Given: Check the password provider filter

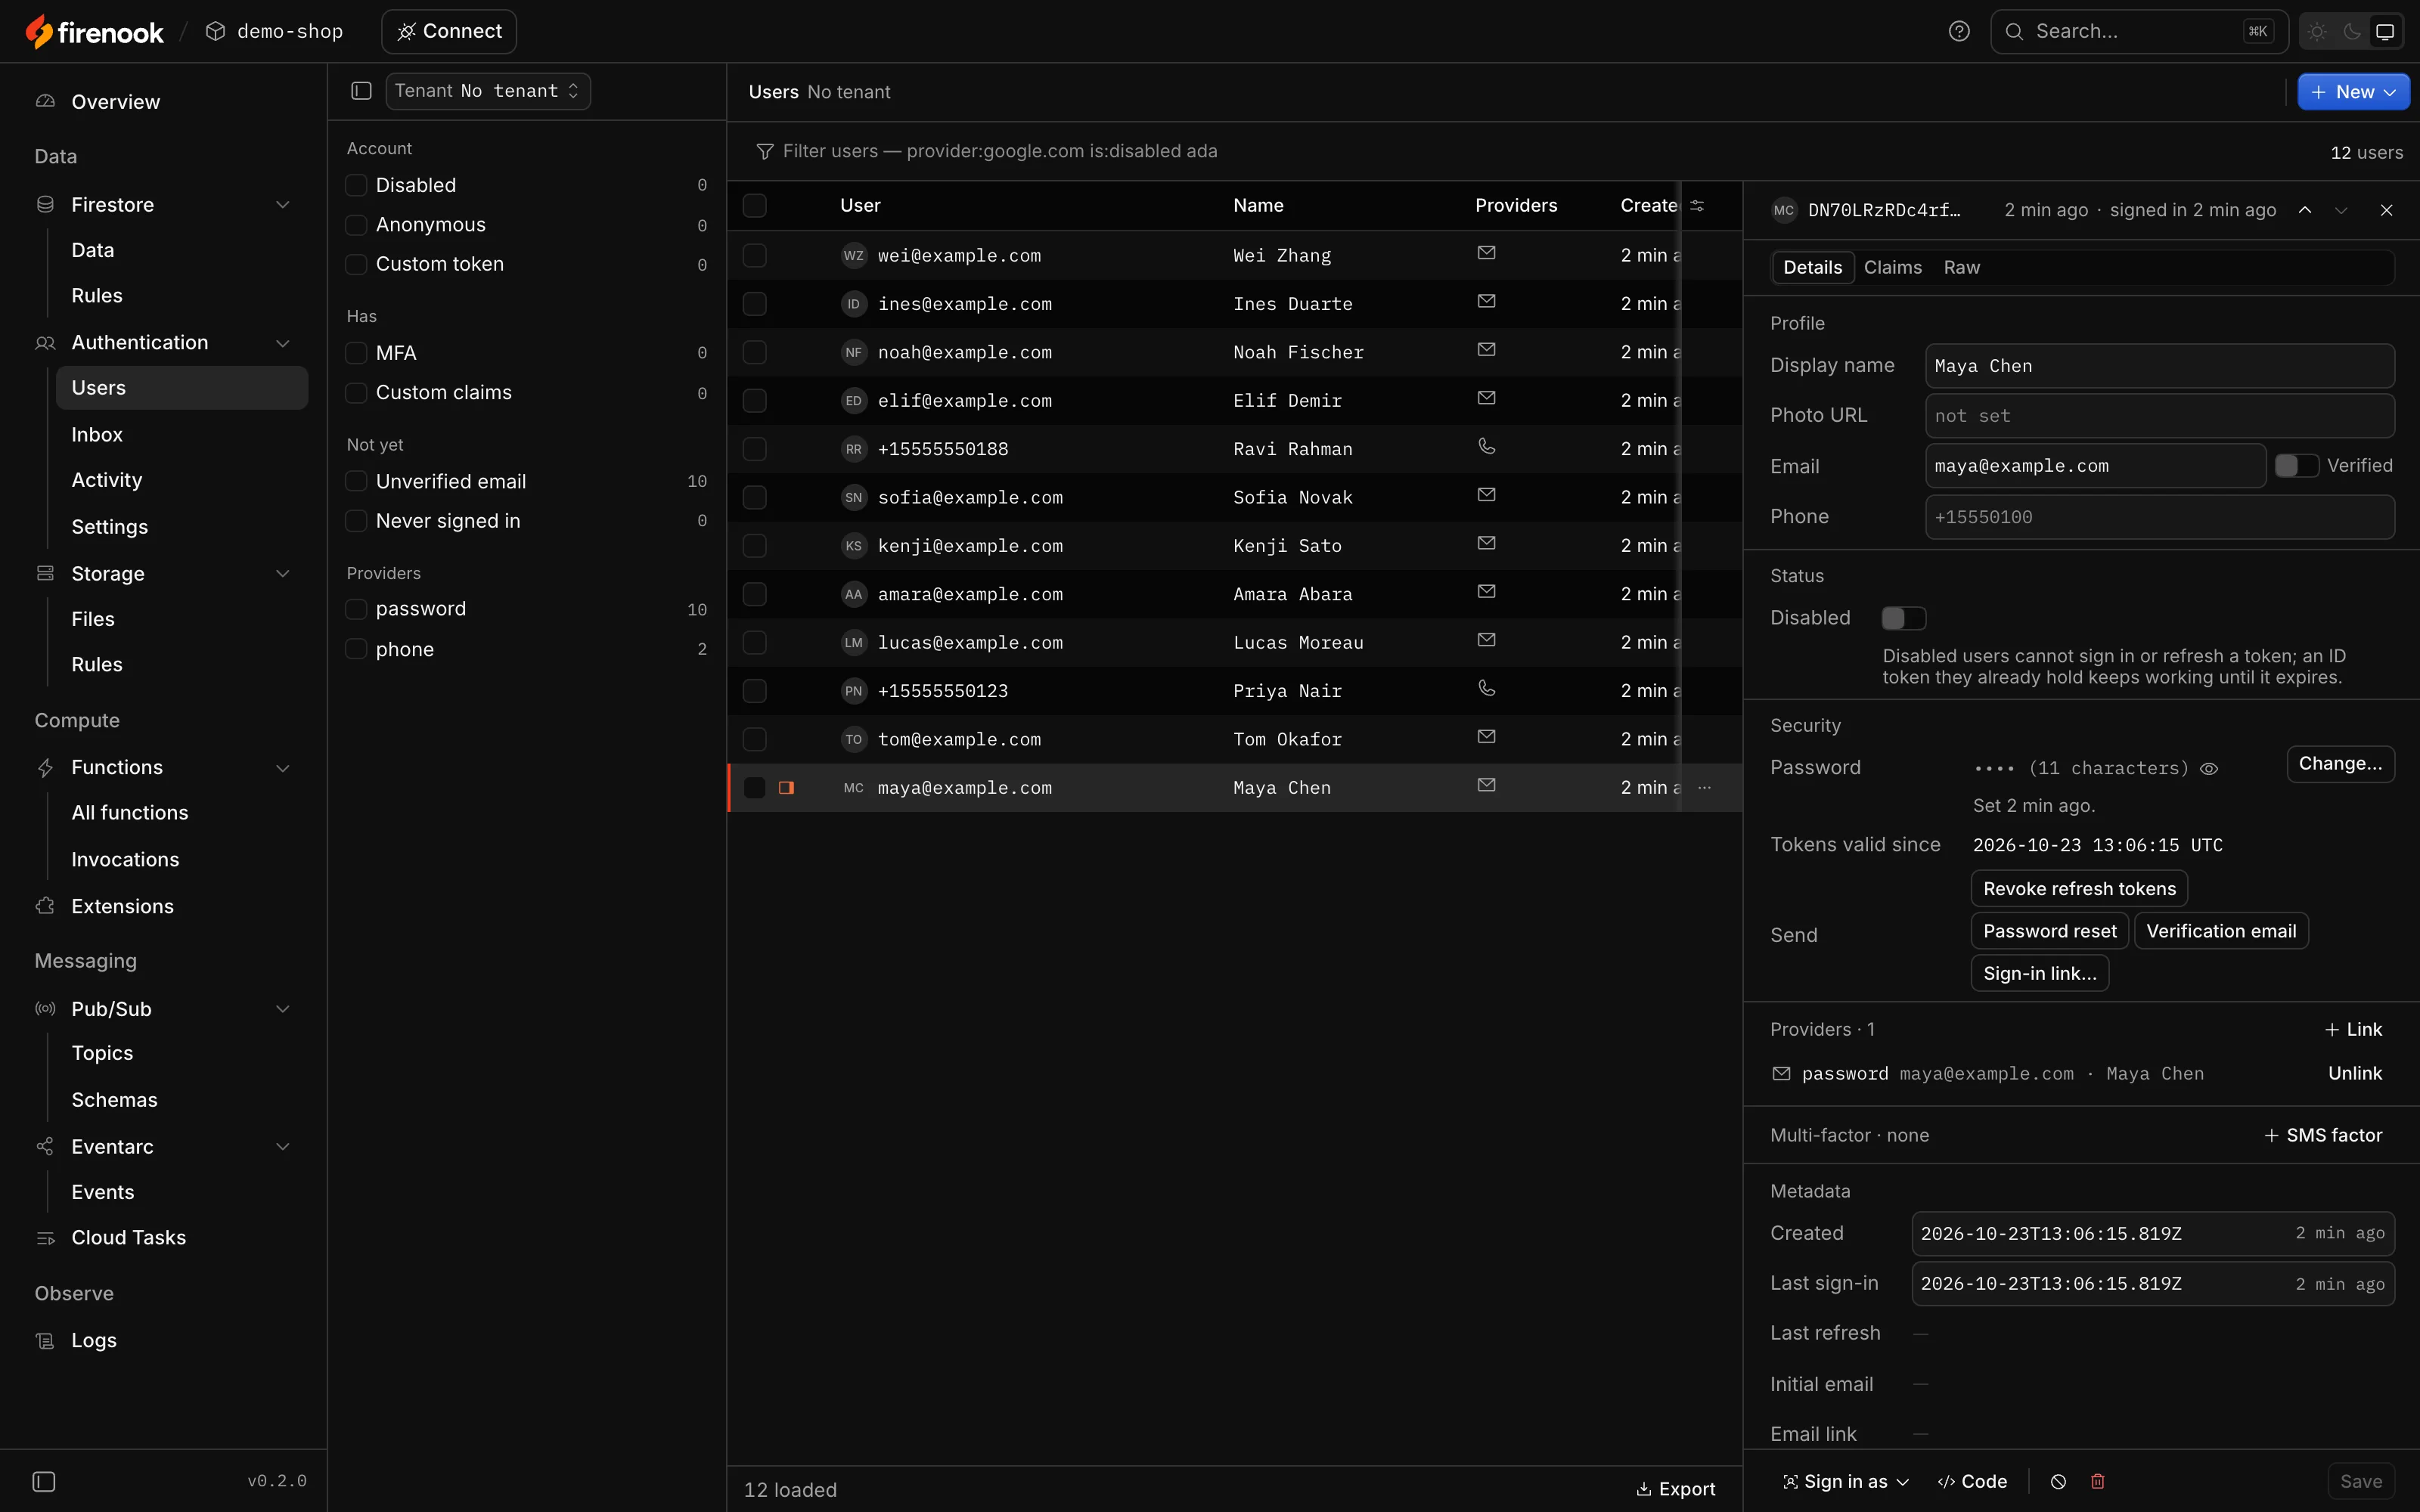Looking at the screenshot, I should [x=356, y=609].
